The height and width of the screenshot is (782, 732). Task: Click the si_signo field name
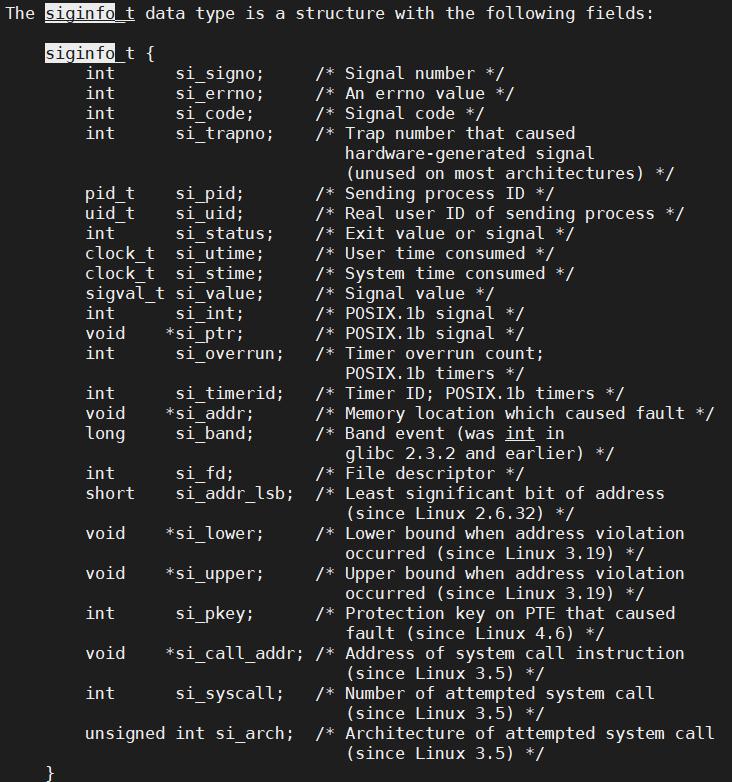tap(219, 74)
